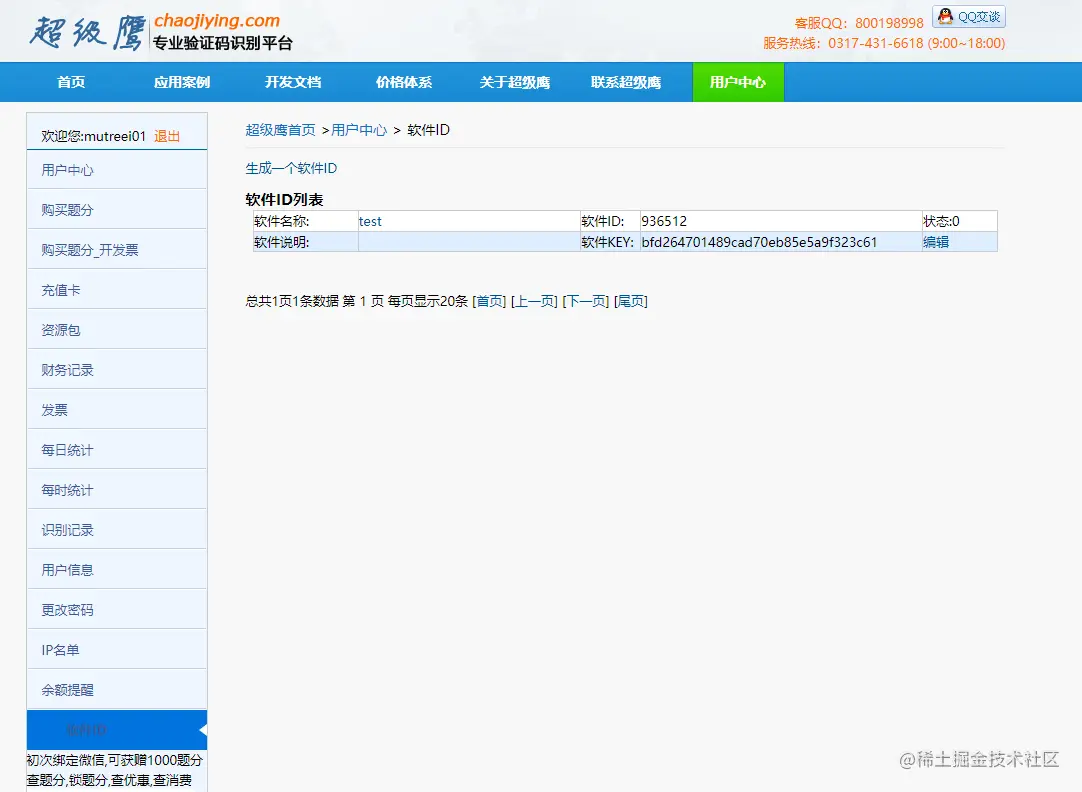Screen dimensions: 1082x792
Task: Open the 应用案例 navigation tab
Action: (182, 82)
